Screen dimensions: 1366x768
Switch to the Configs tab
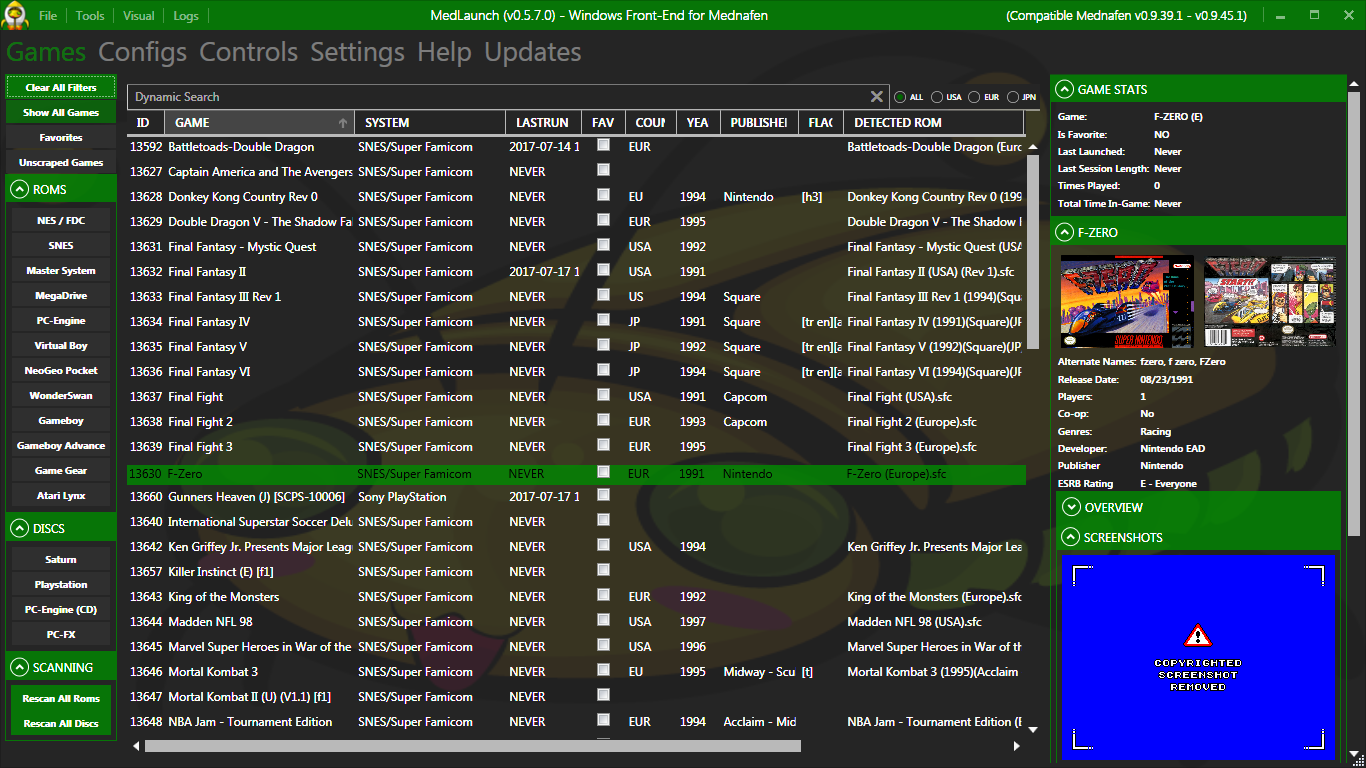point(142,52)
